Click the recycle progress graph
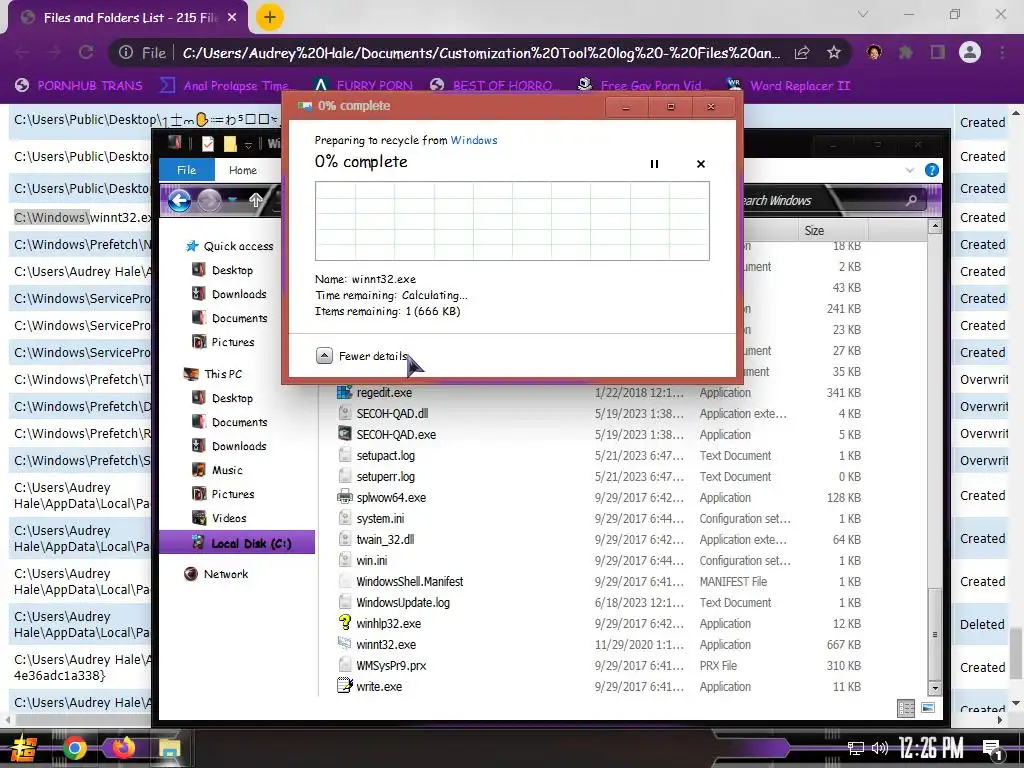The height and width of the screenshot is (768, 1024). [x=512, y=221]
